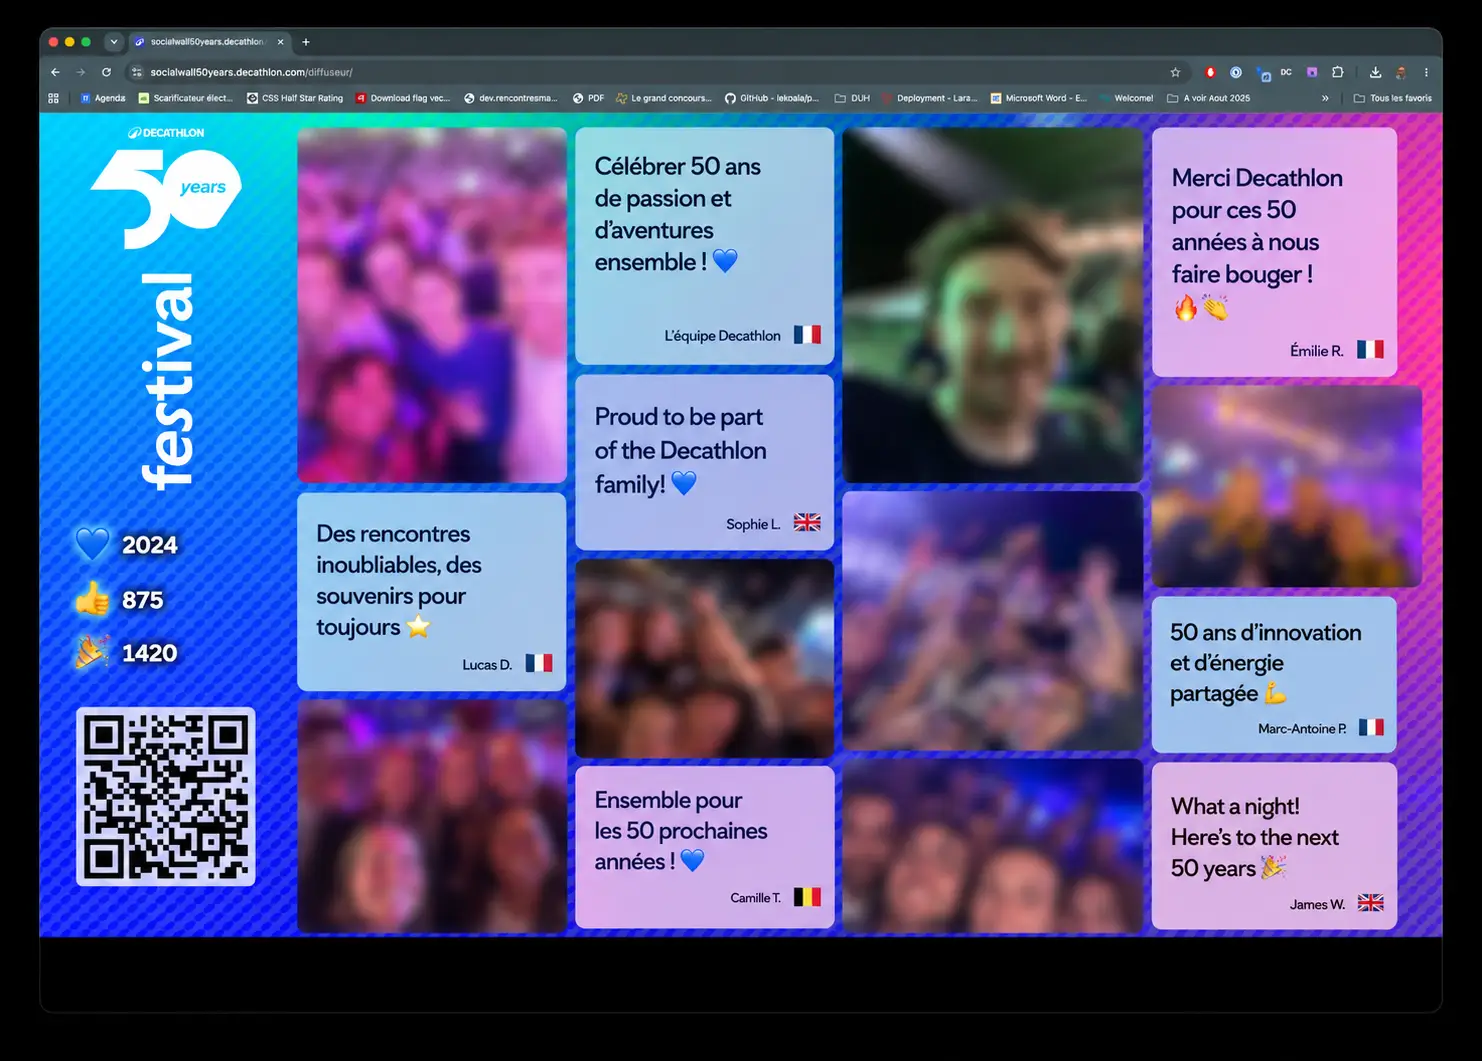Open the 'Download flag vec...' bookmark
Image resolution: width=1482 pixels, height=1061 pixels.
coord(403,98)
